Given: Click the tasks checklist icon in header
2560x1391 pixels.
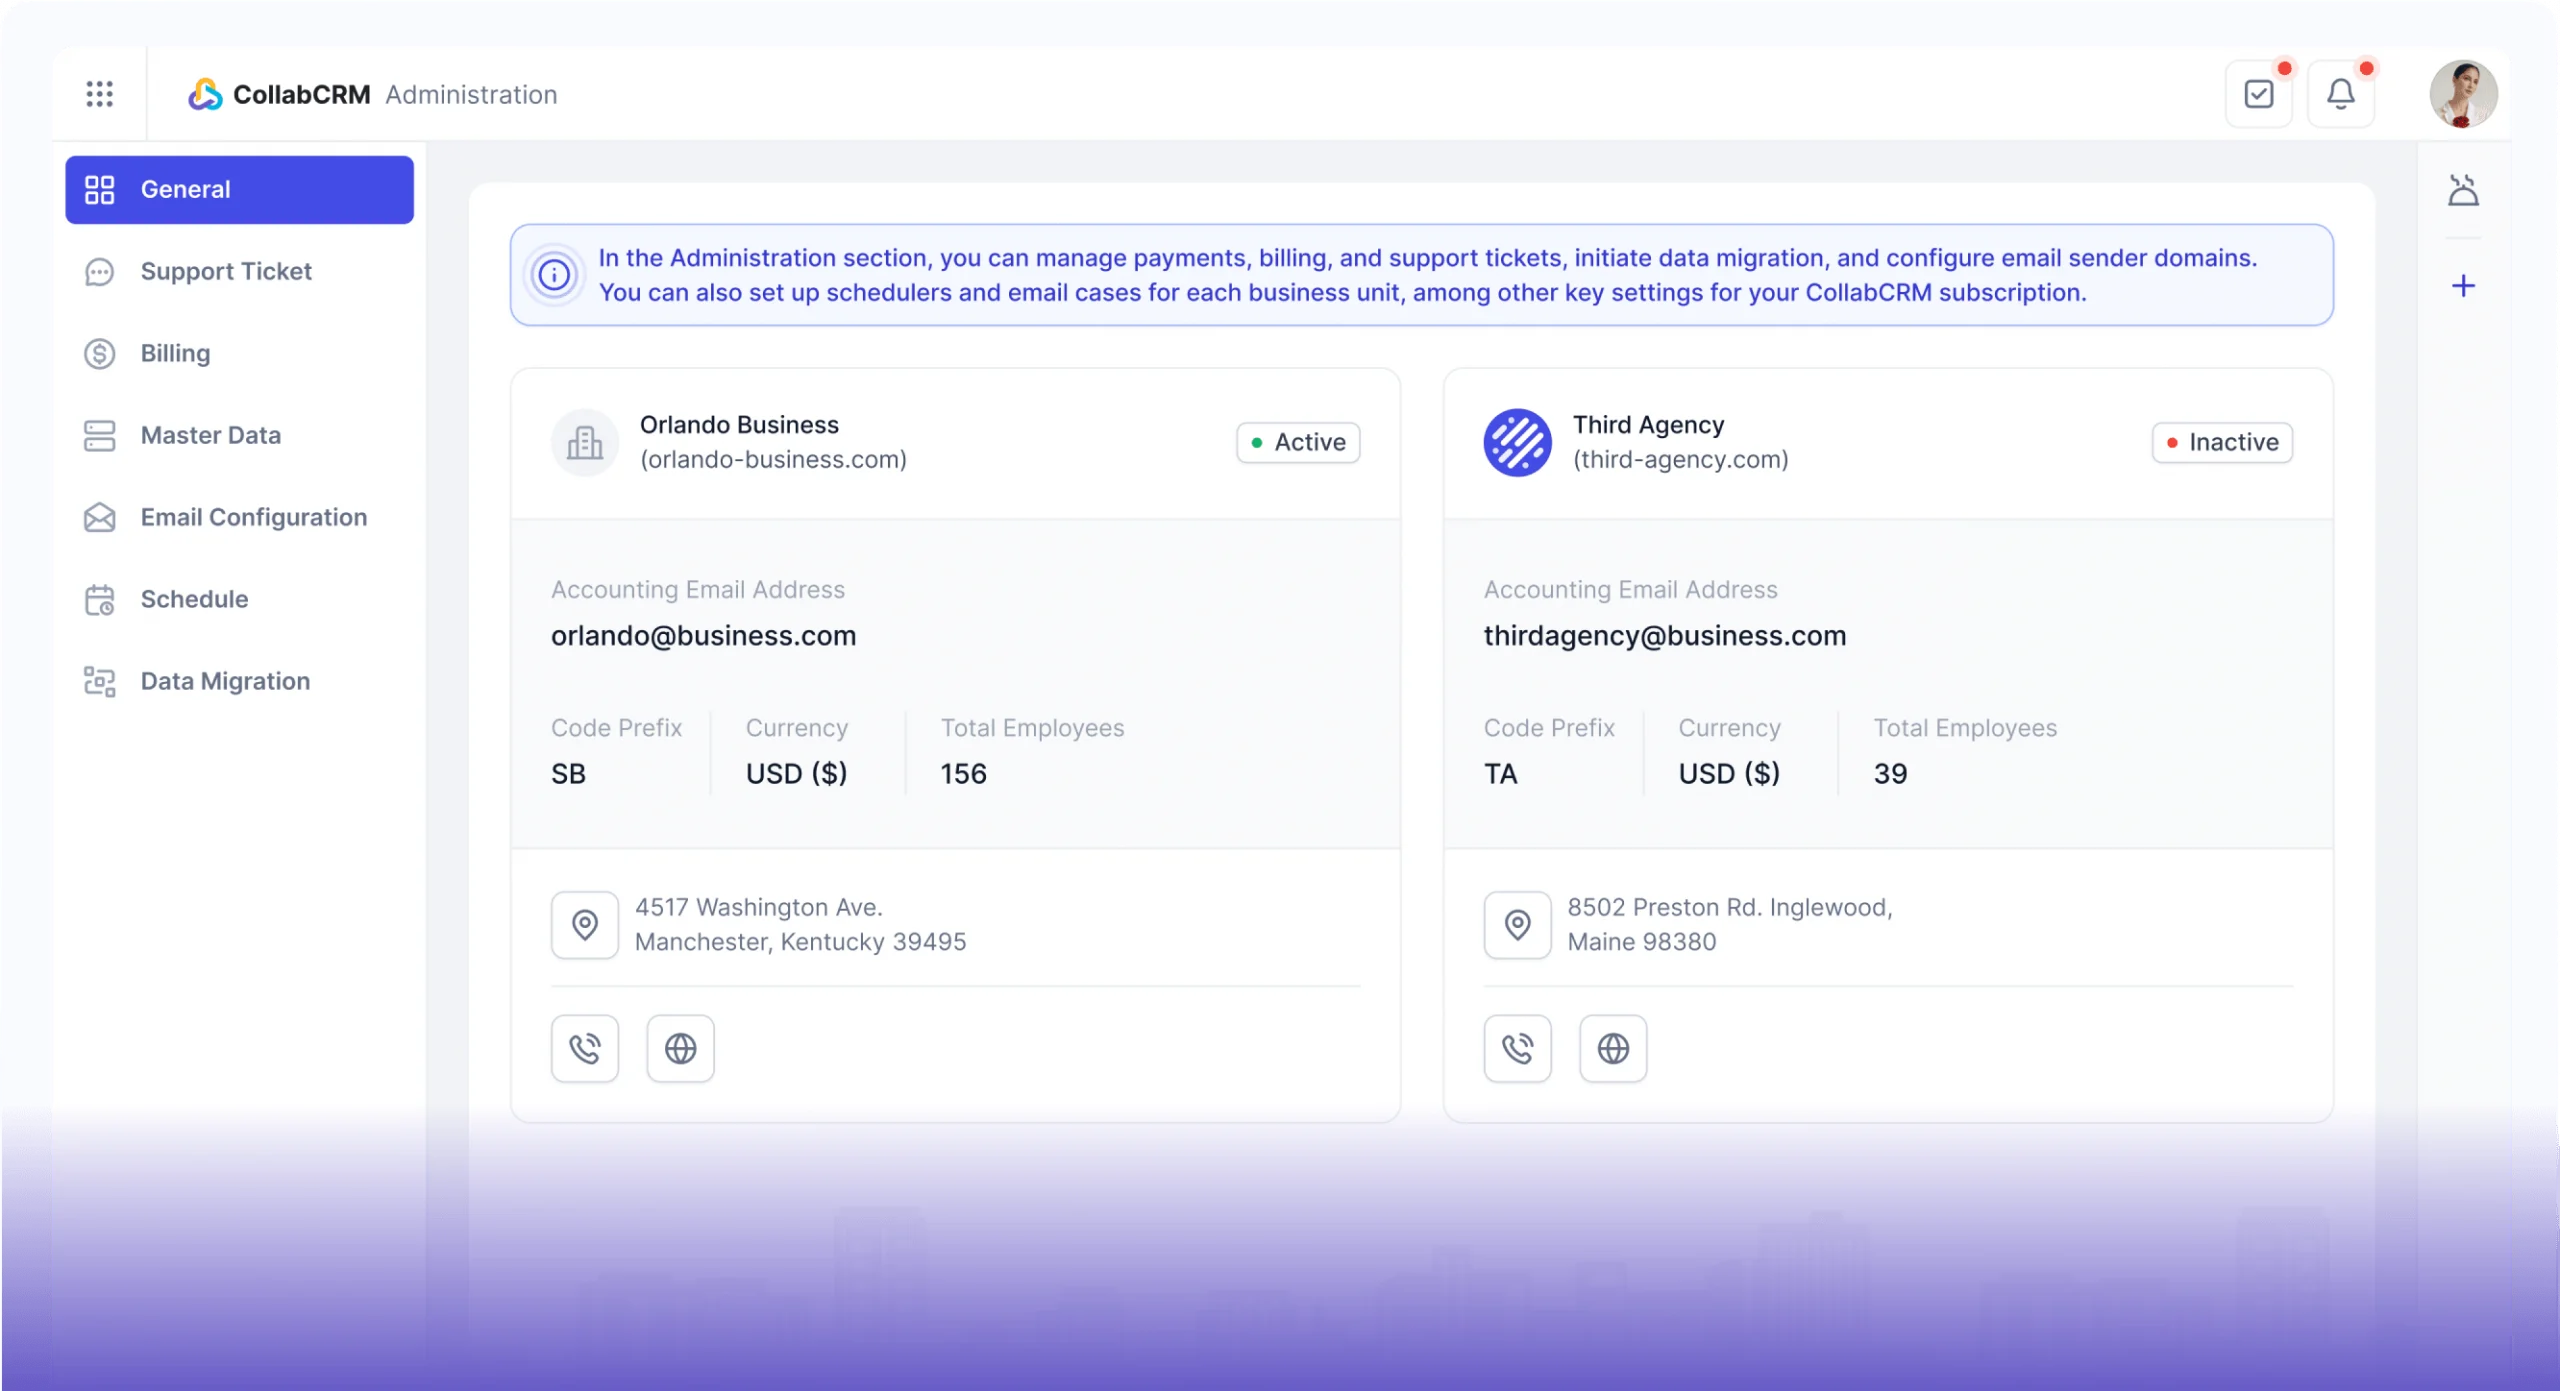Looking at the screenshot, I should click(2258, 94).
